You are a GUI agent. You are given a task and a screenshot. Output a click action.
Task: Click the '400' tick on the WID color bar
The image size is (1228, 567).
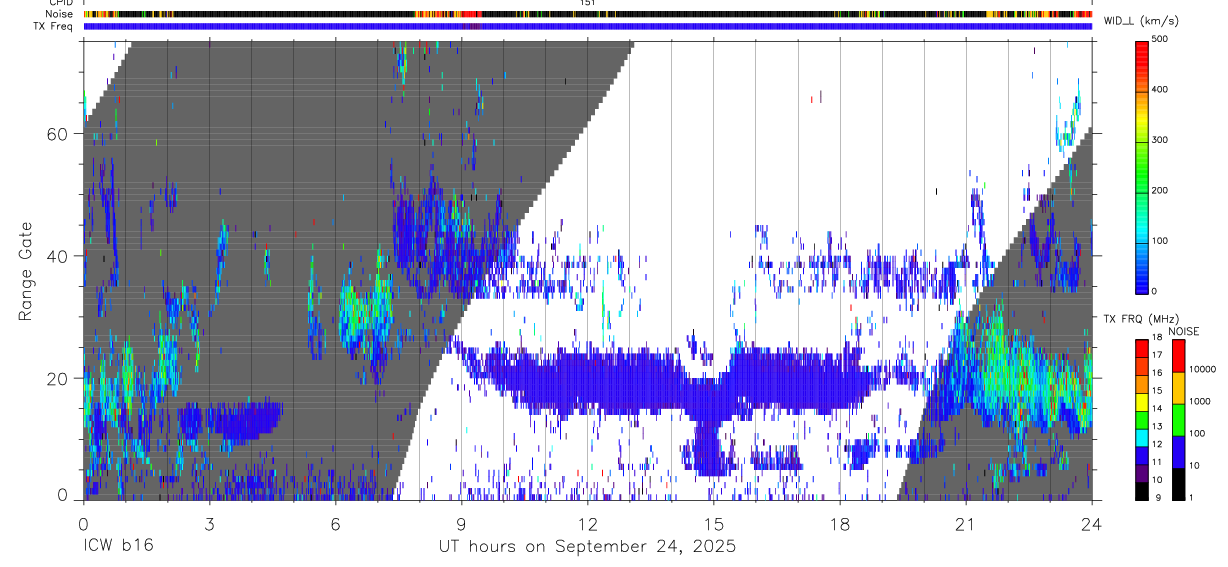pyautogui.click(x=1160, y=89)
